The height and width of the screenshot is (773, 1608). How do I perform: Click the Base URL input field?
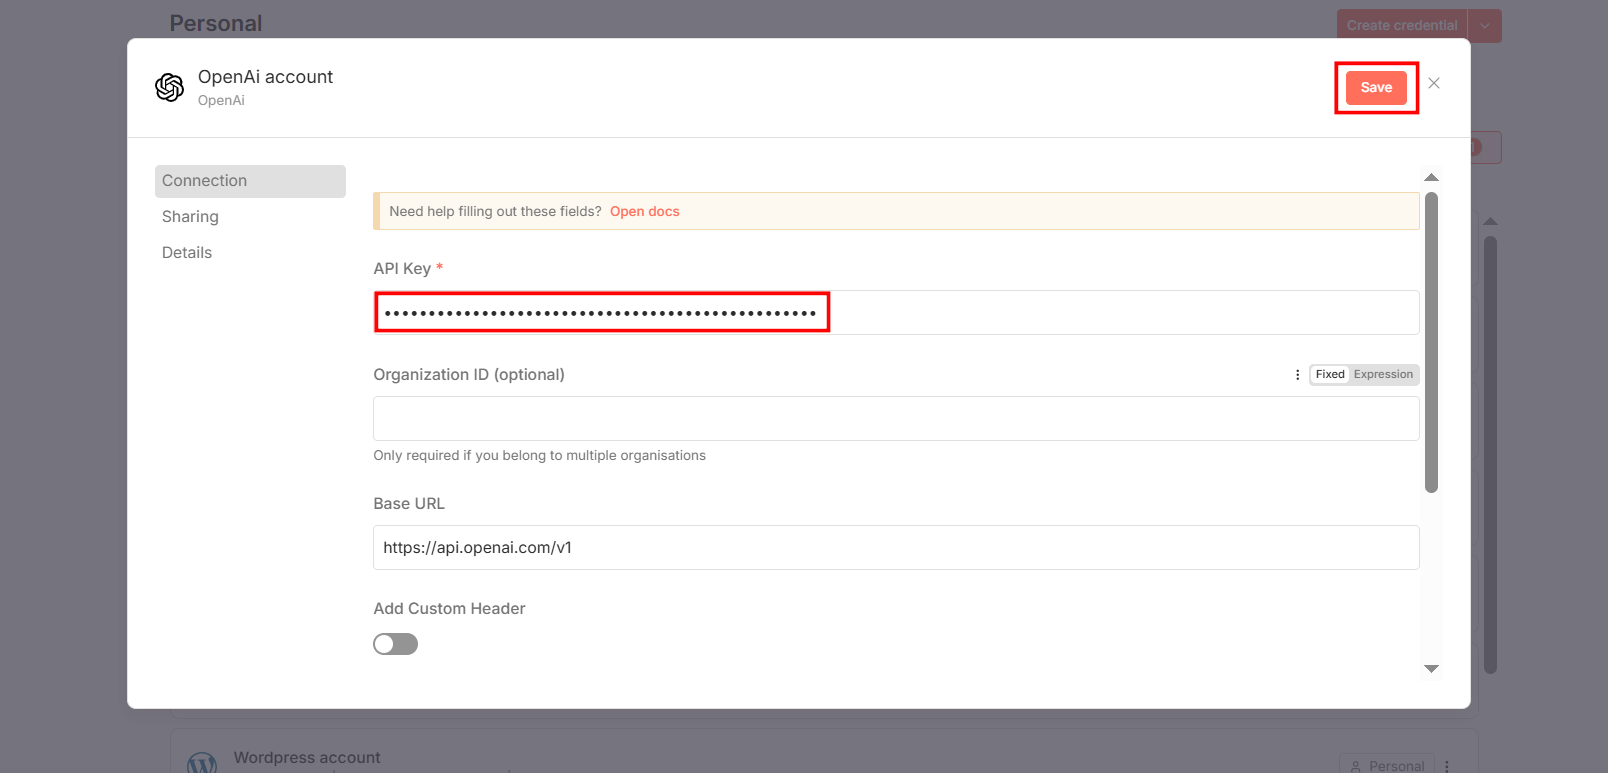[x=895, y=548]
